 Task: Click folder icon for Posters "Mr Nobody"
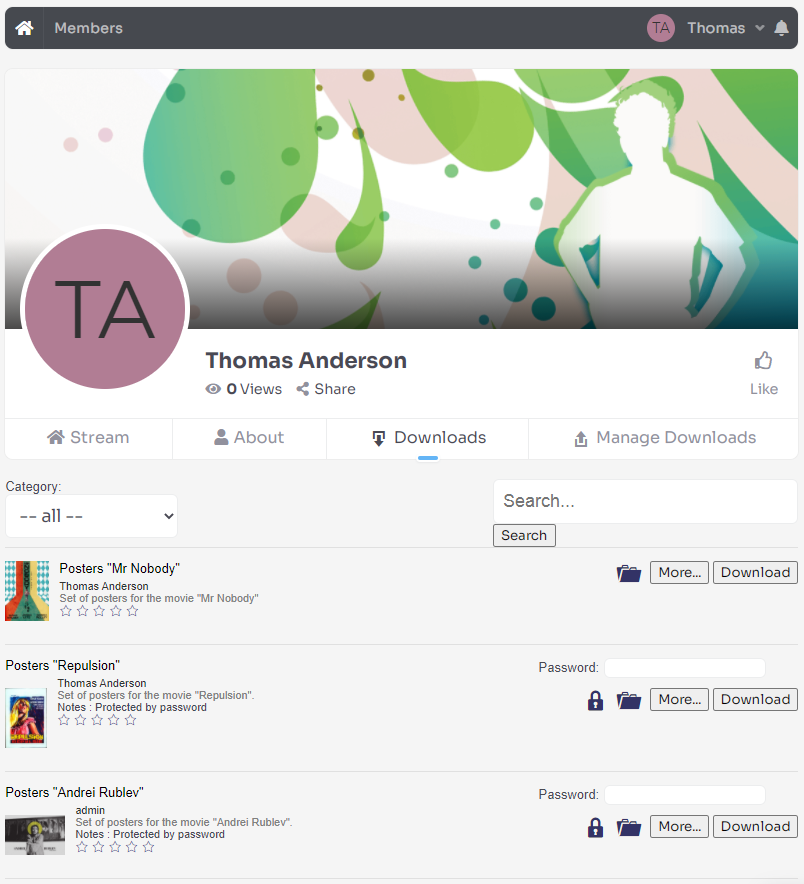coord(629,573)
